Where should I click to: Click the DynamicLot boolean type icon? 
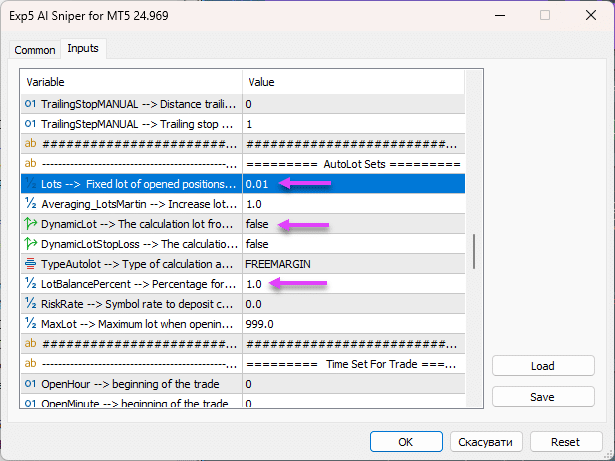pyautogui.click(x=30, y=224)
